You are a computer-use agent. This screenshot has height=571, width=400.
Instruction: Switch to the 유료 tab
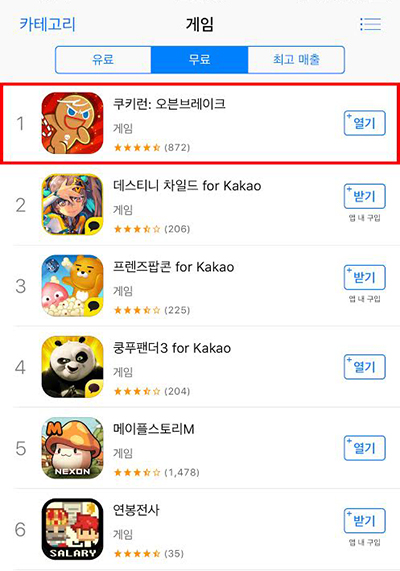coord(103,59)
